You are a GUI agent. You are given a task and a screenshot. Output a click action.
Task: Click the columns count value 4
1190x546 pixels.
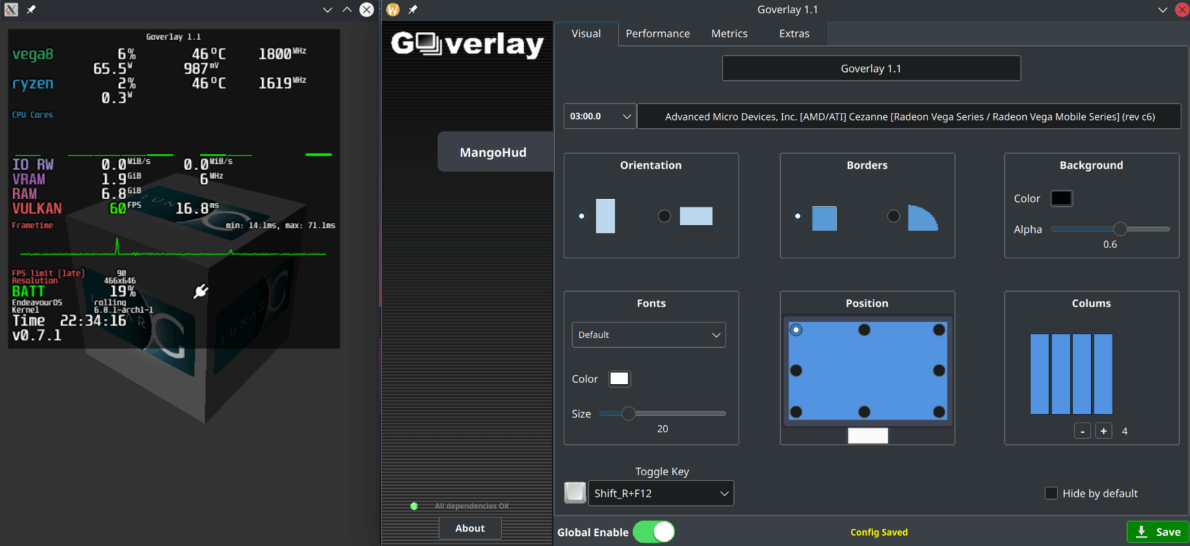(x=1124, y=431)
